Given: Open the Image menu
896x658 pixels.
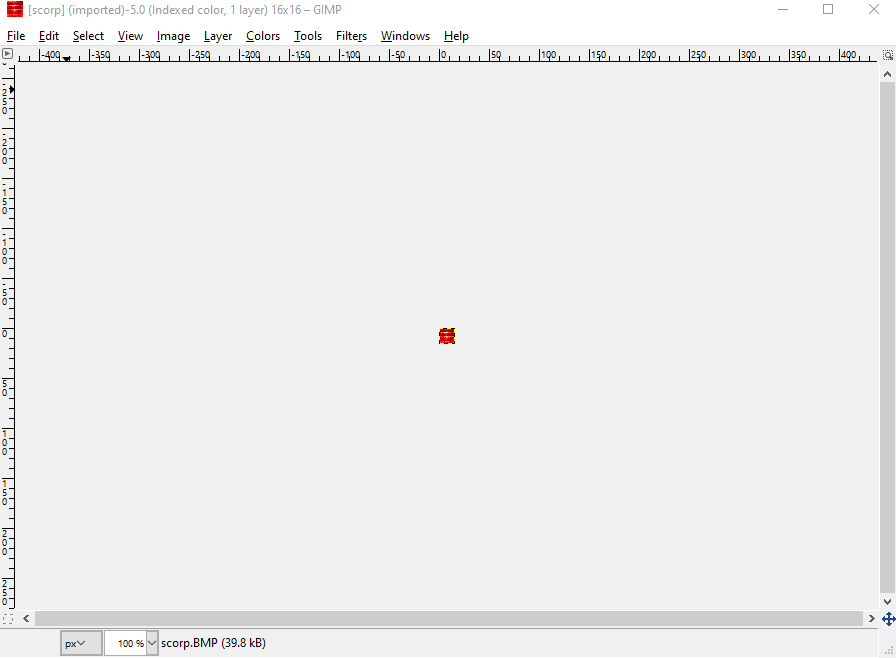Looking at the screenshot, I should click(x=173, y=36).
